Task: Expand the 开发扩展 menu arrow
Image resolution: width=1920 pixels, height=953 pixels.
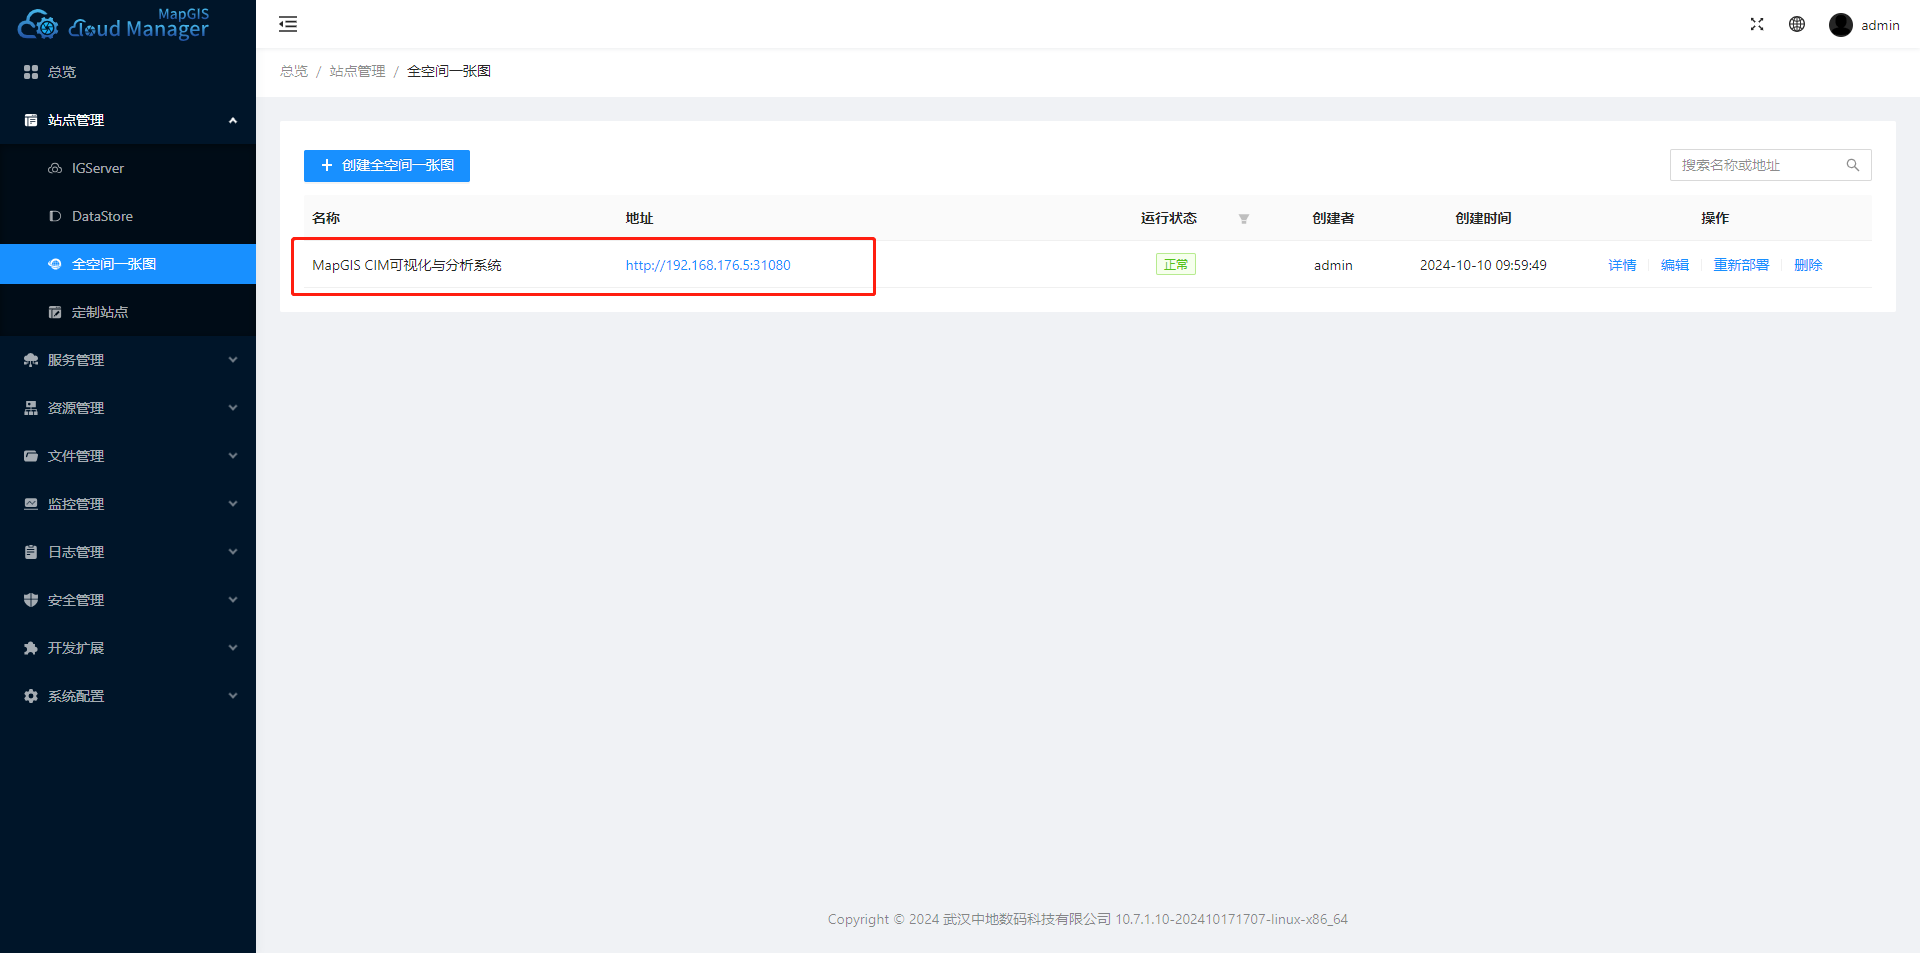Action: pyautogui.click(x=233, y=648)
